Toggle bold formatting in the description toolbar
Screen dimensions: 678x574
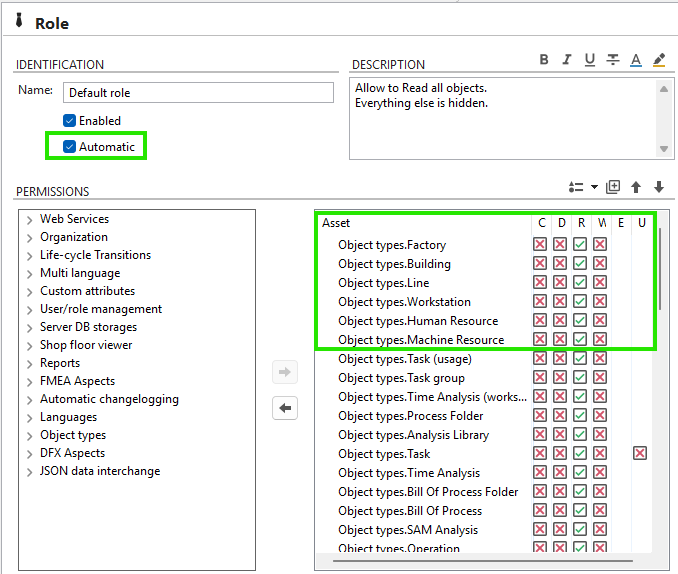click(x=544, y=60)
